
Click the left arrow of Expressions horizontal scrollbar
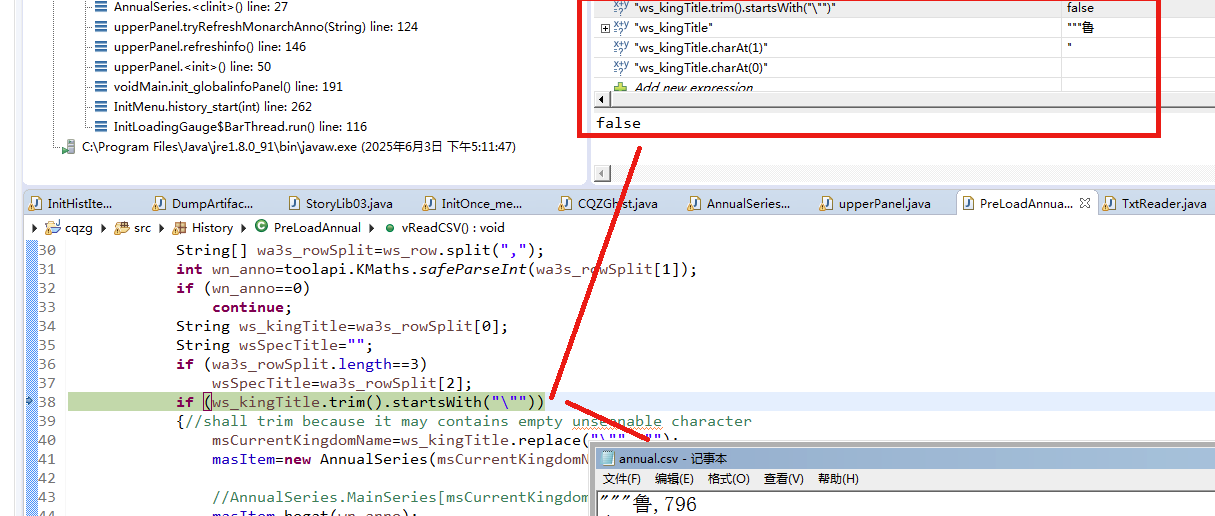[601, 101]
